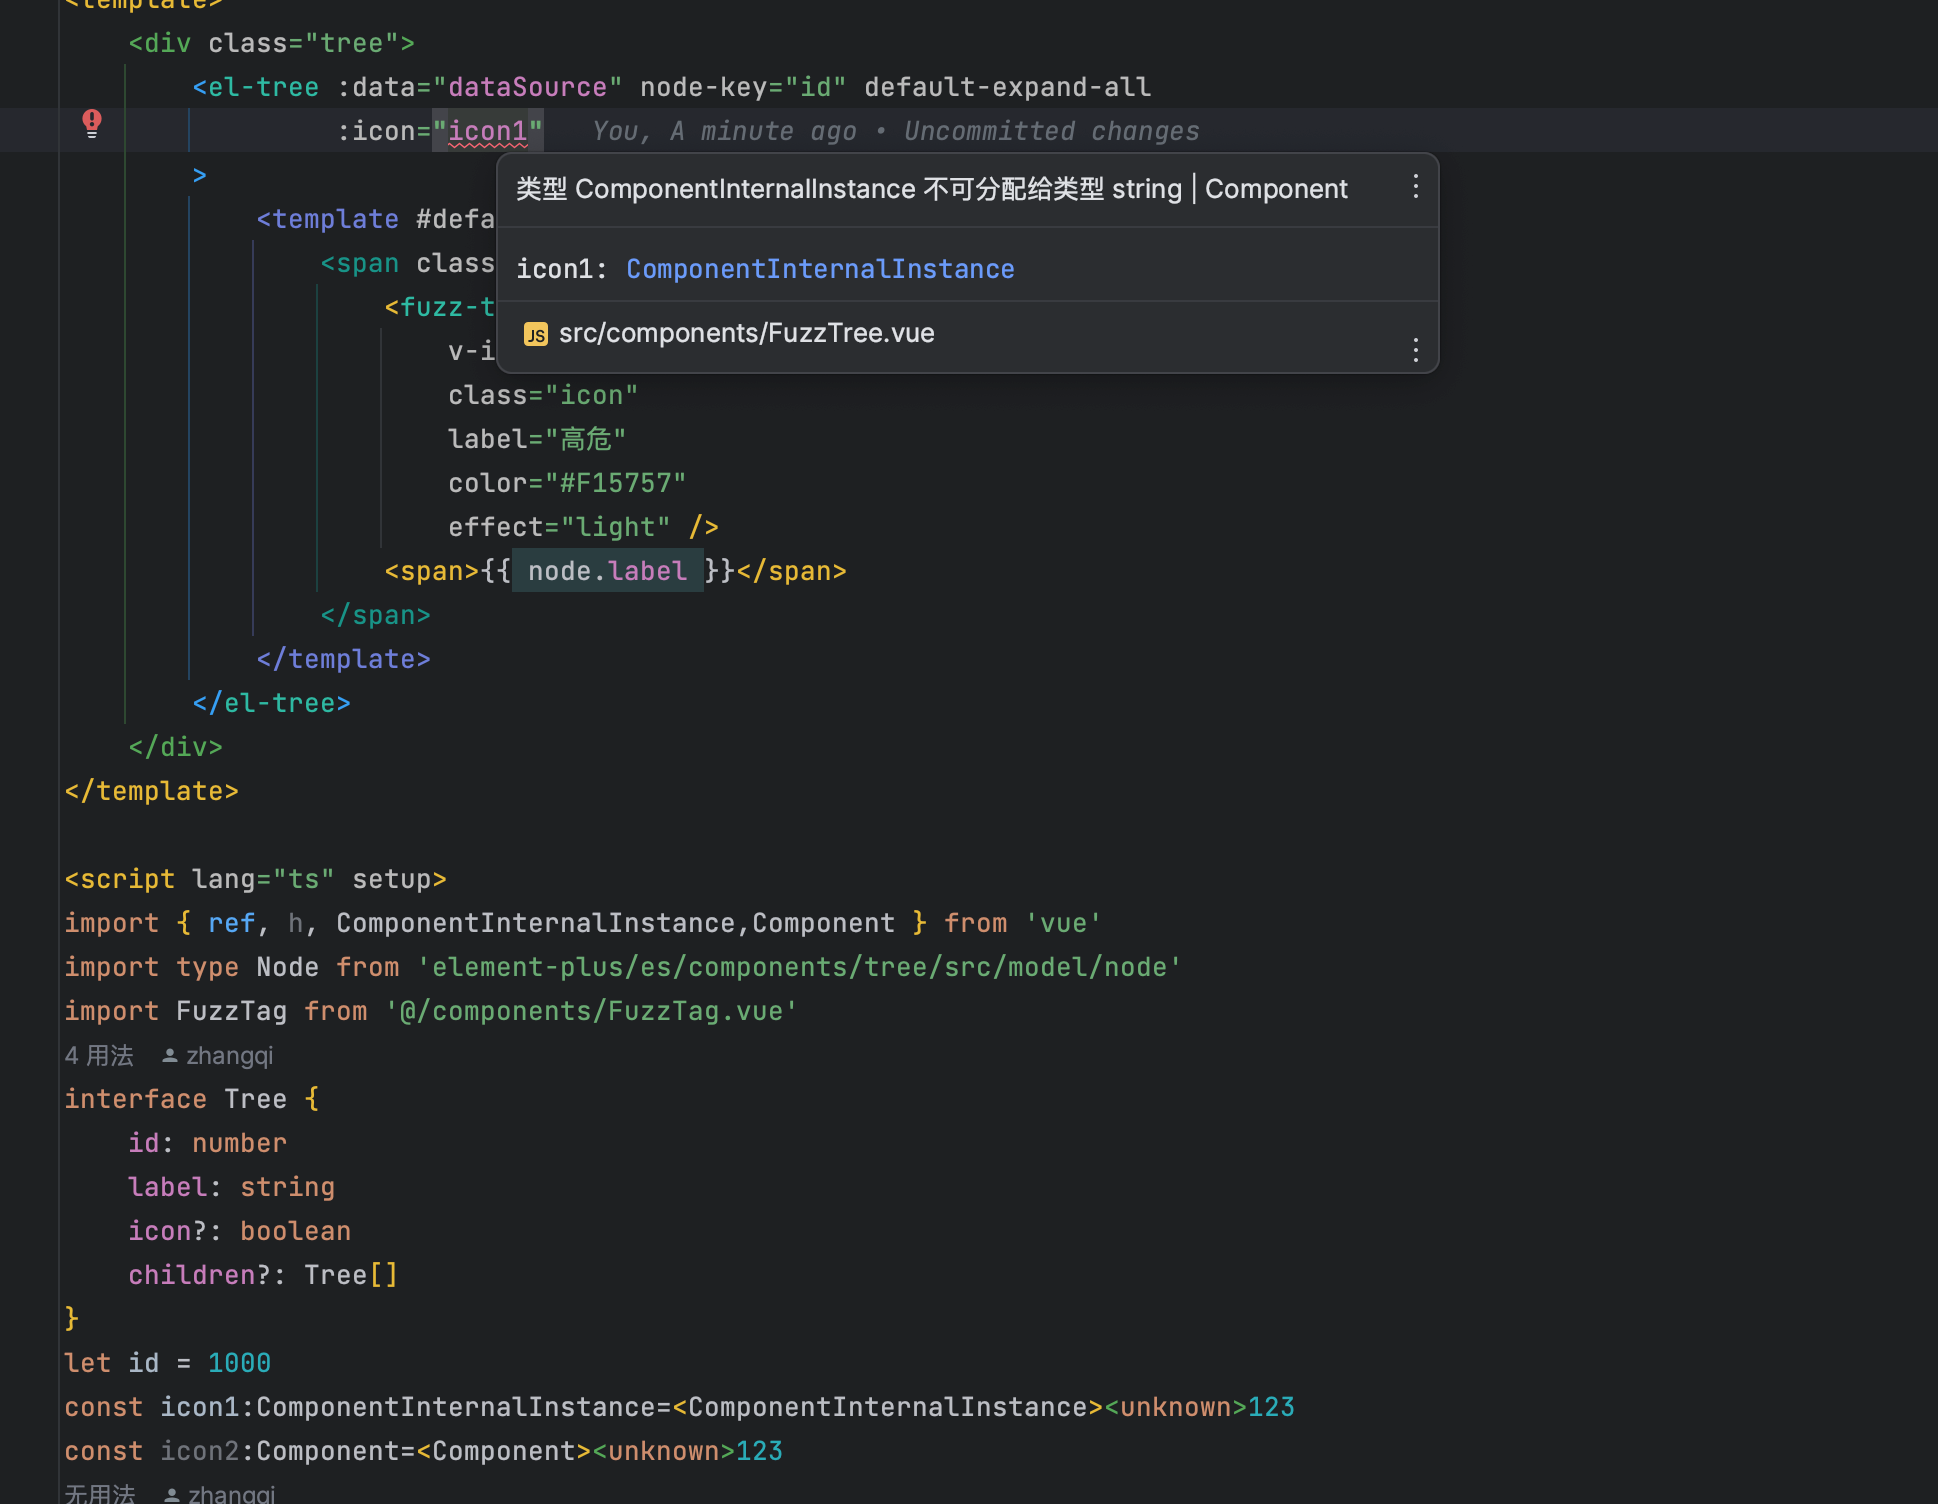This screenshot has width=1938, height=1504.
Task: Click the highlighted icon1 attribute value
Action: [487, 130]
